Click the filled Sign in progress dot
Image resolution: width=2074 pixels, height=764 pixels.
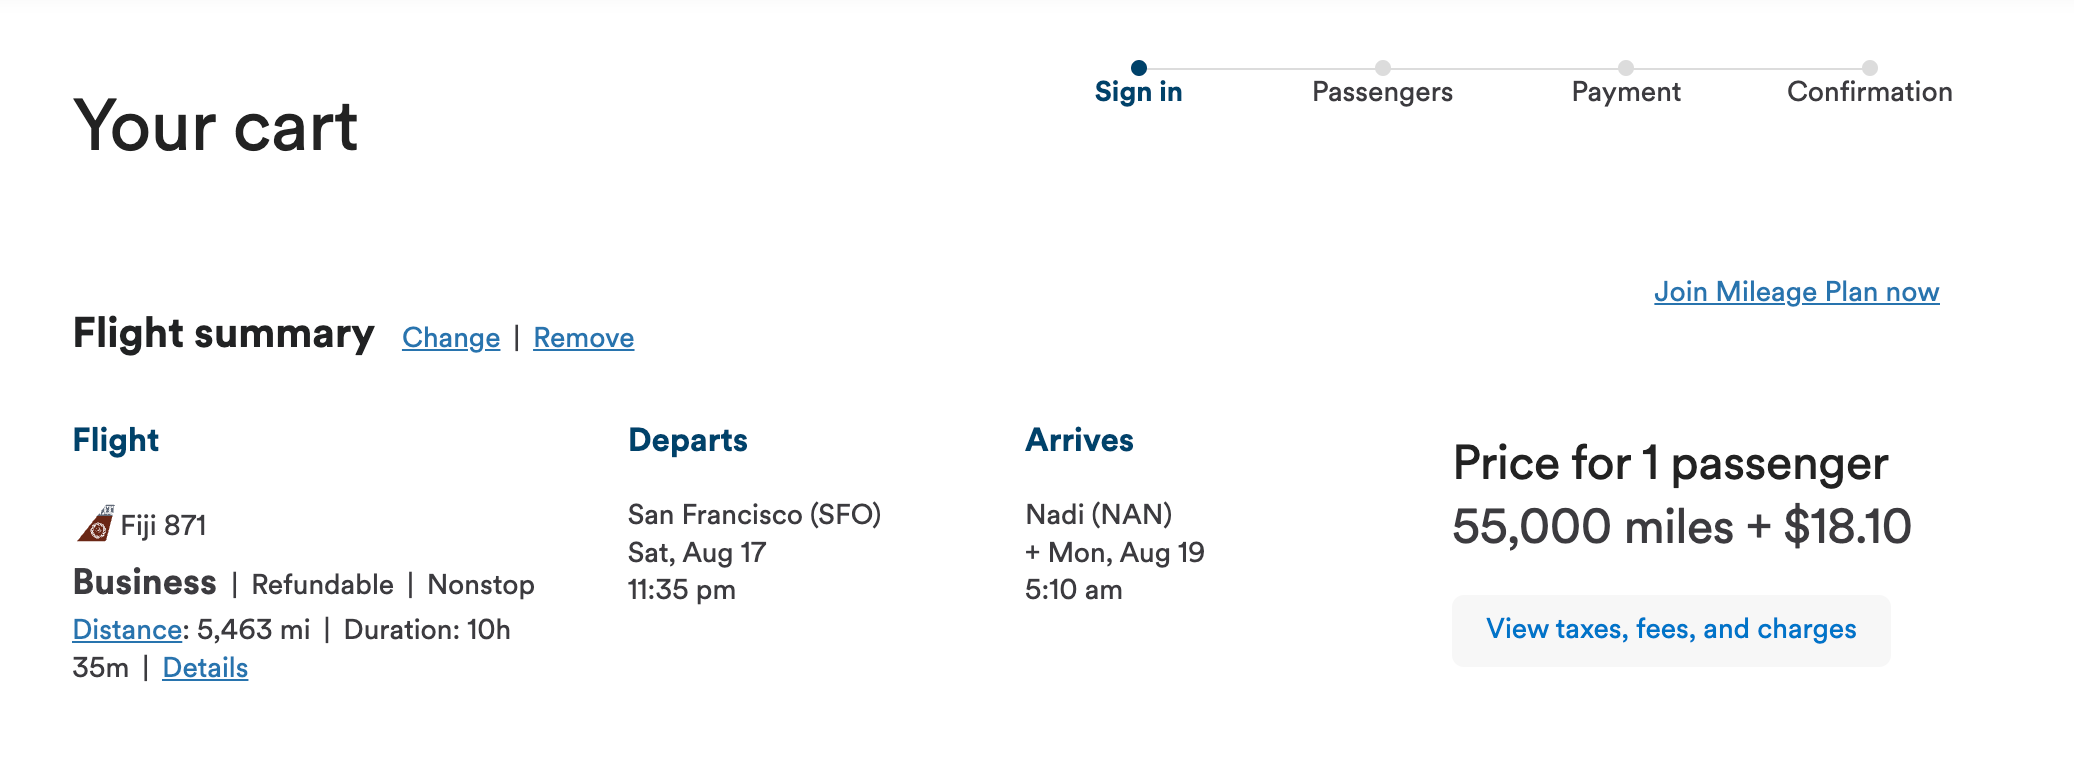(1140, 68)
